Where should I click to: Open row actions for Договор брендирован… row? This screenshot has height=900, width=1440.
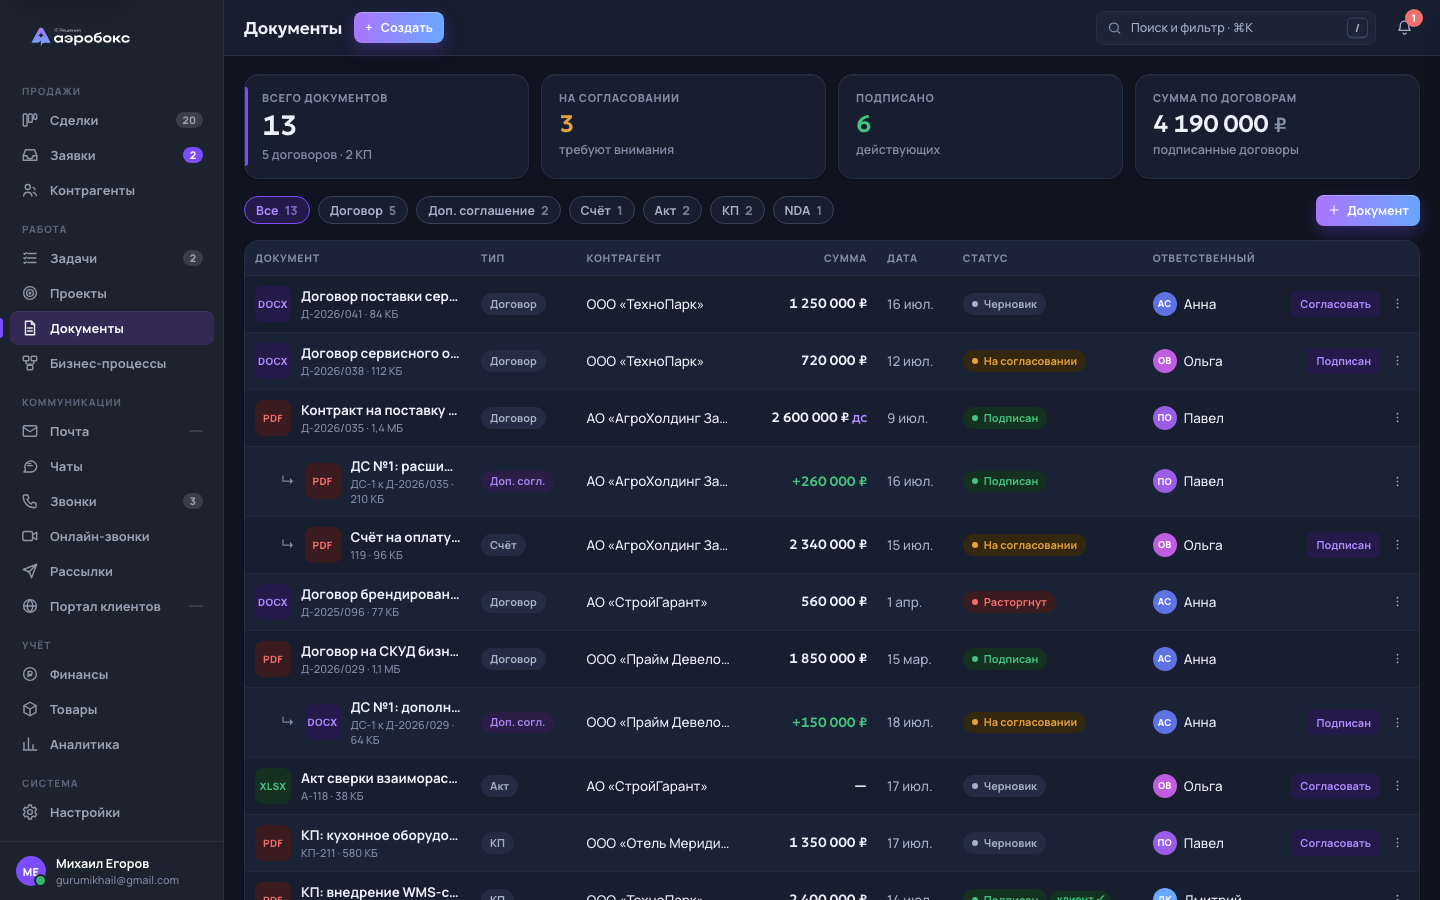pyautogui.click(x=1397, y=602)
